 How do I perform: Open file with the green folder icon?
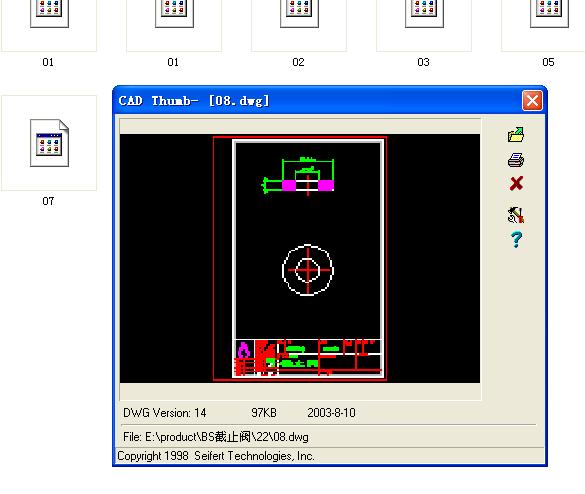(516, 135)
